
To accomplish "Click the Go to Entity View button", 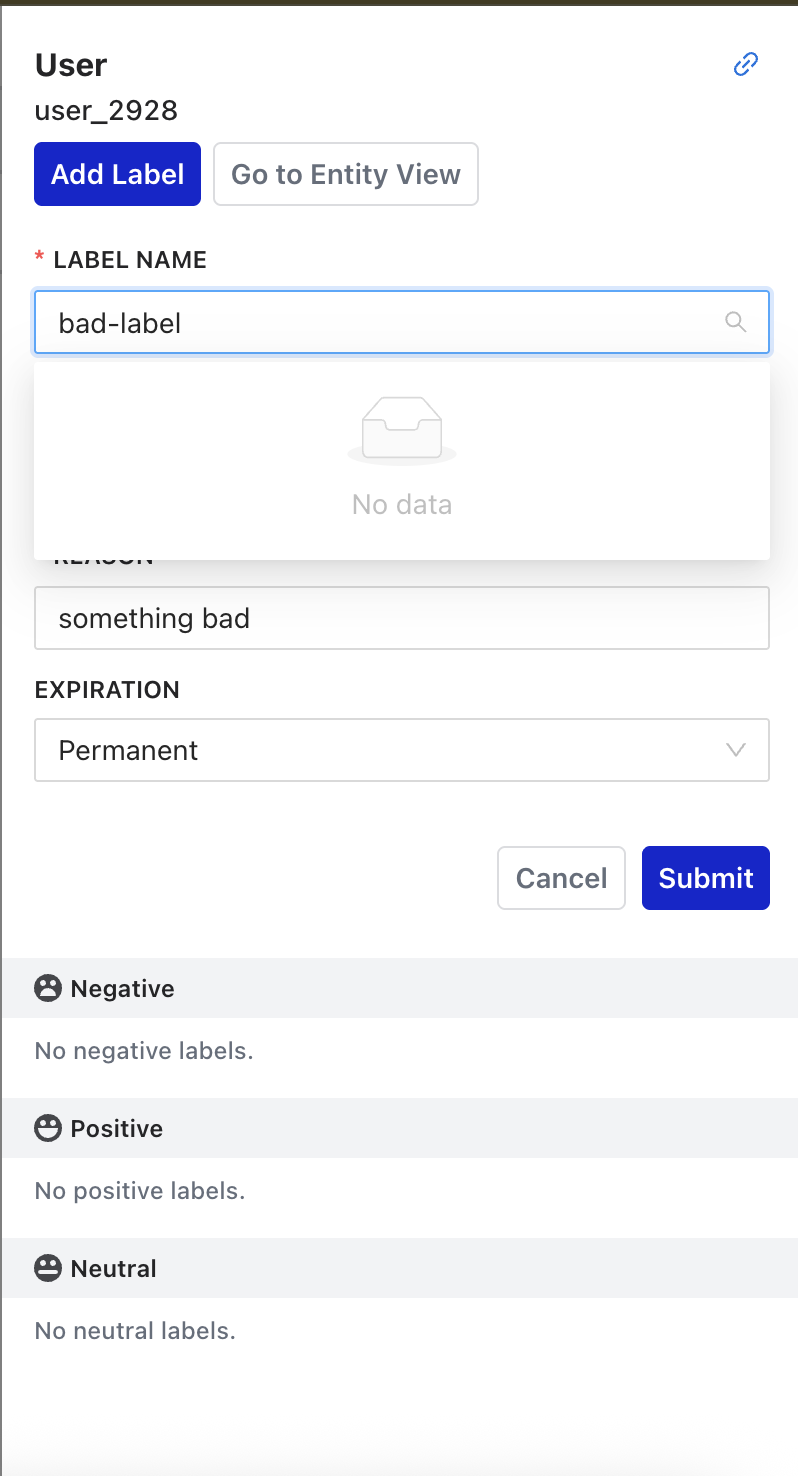I will coord(345,173).
